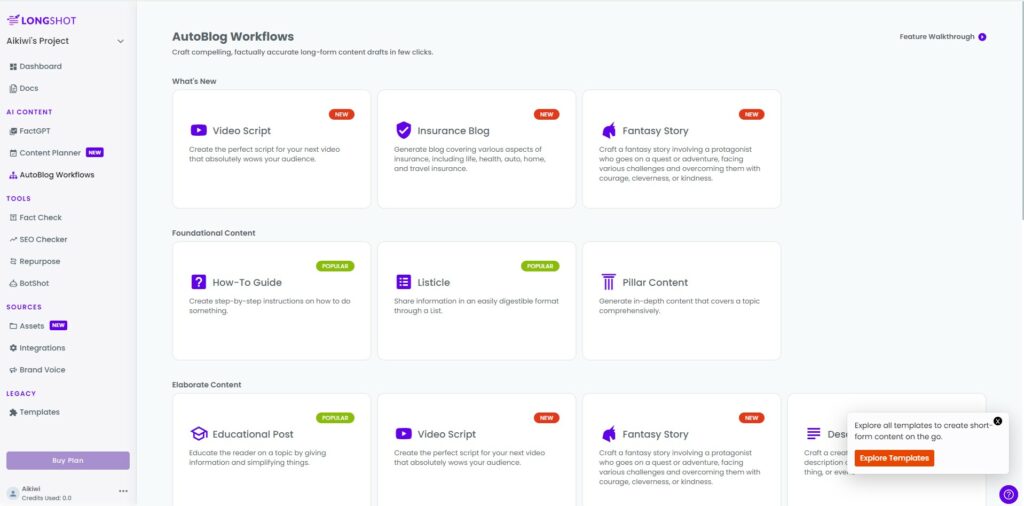This screenshot has width=1024, height=506.
Task: Open the purple help question mark icon
Action: (1008, 494)
